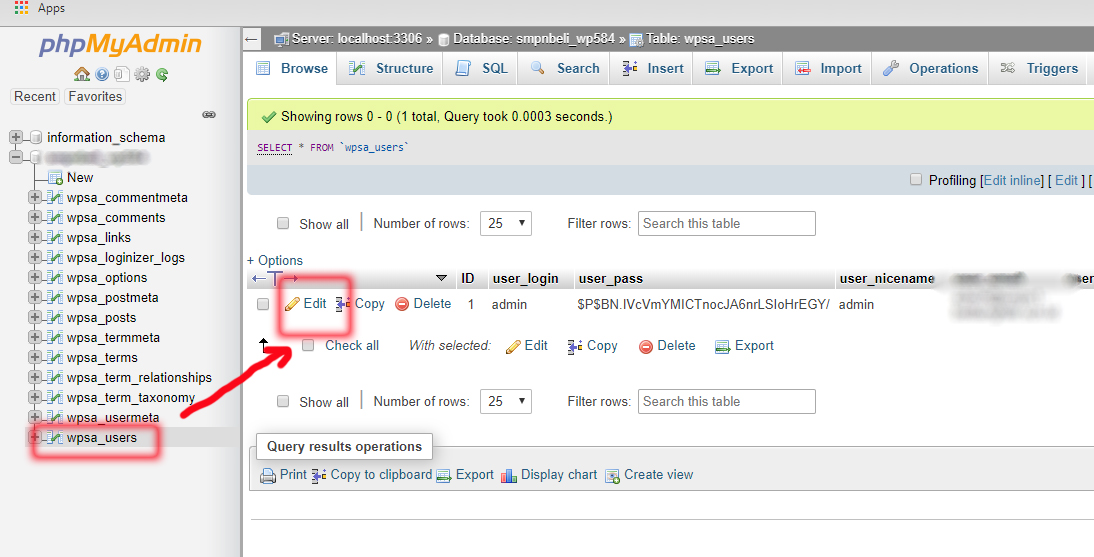The image size is (1094, 557).
Task: Click the Print icon in query results
Action: (268, 475)
